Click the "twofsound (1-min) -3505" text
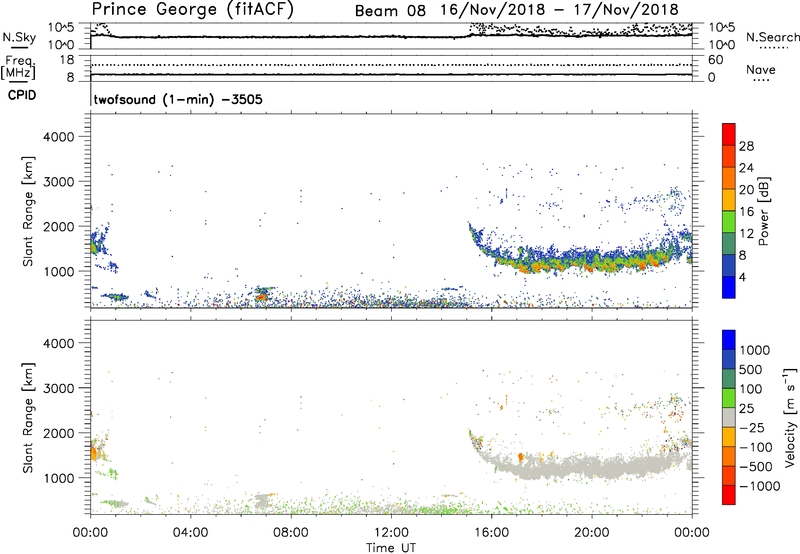This screenshot has height=554, width=800. [178, 99]
